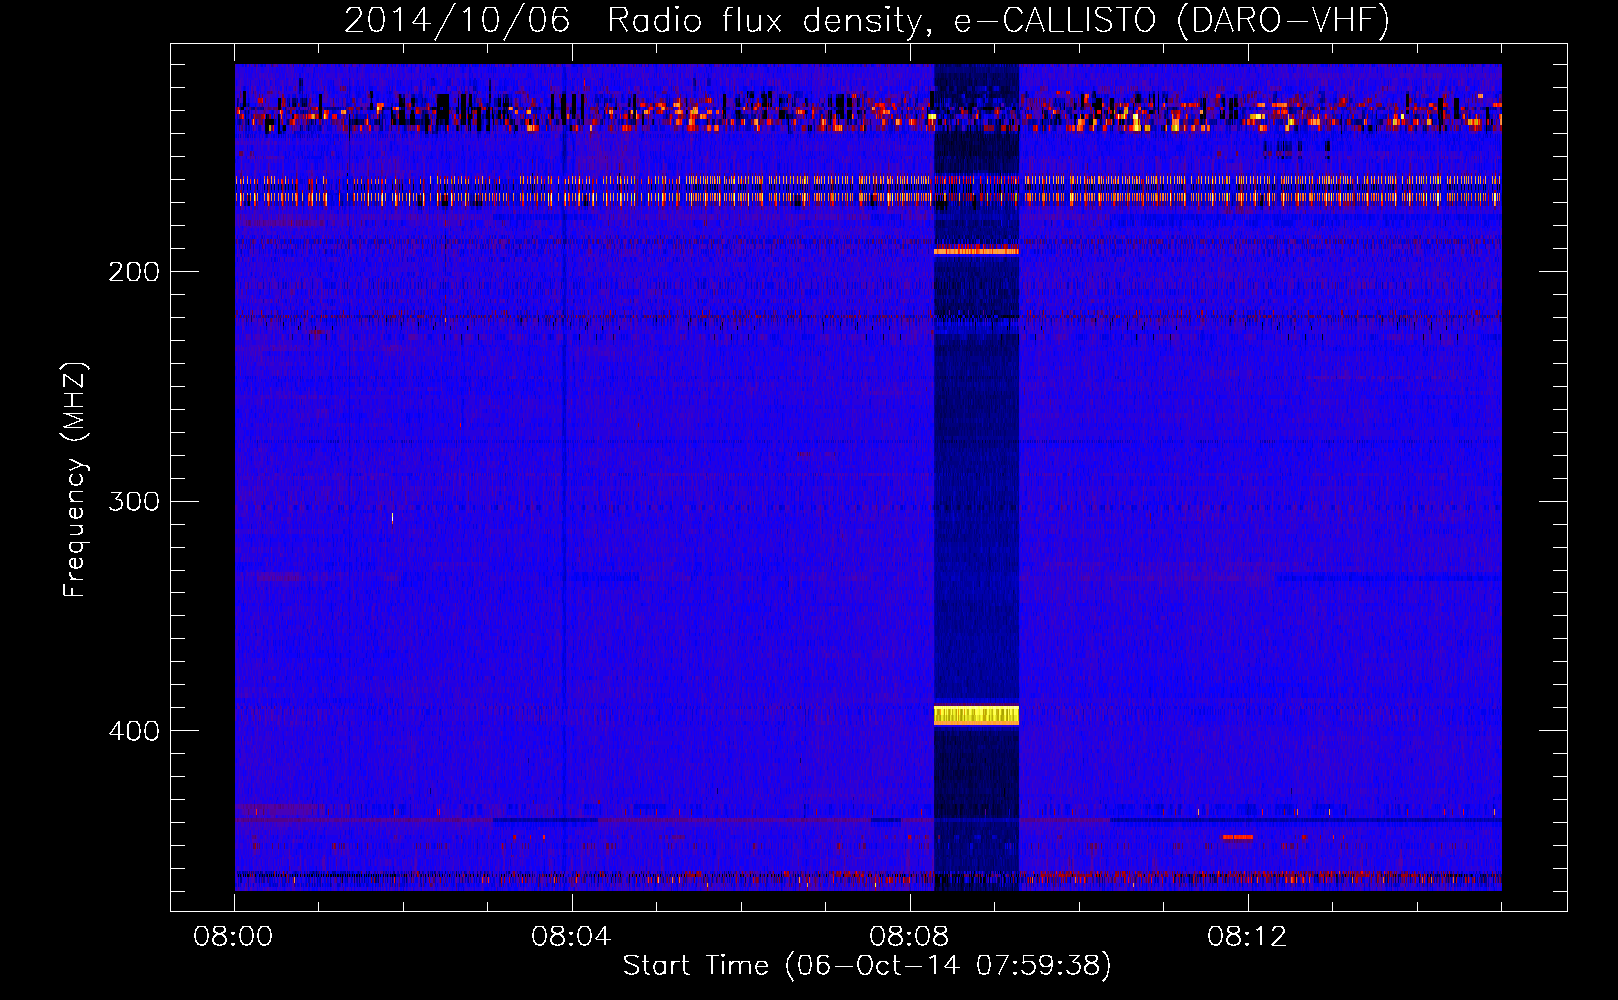Click the plot title "2014/10/06 Radio flux density, e-CALLISTO (DARO-VHF)"
This screenshot has height=1000, width=1618.
pyautogui.click(x=867, y=20)
